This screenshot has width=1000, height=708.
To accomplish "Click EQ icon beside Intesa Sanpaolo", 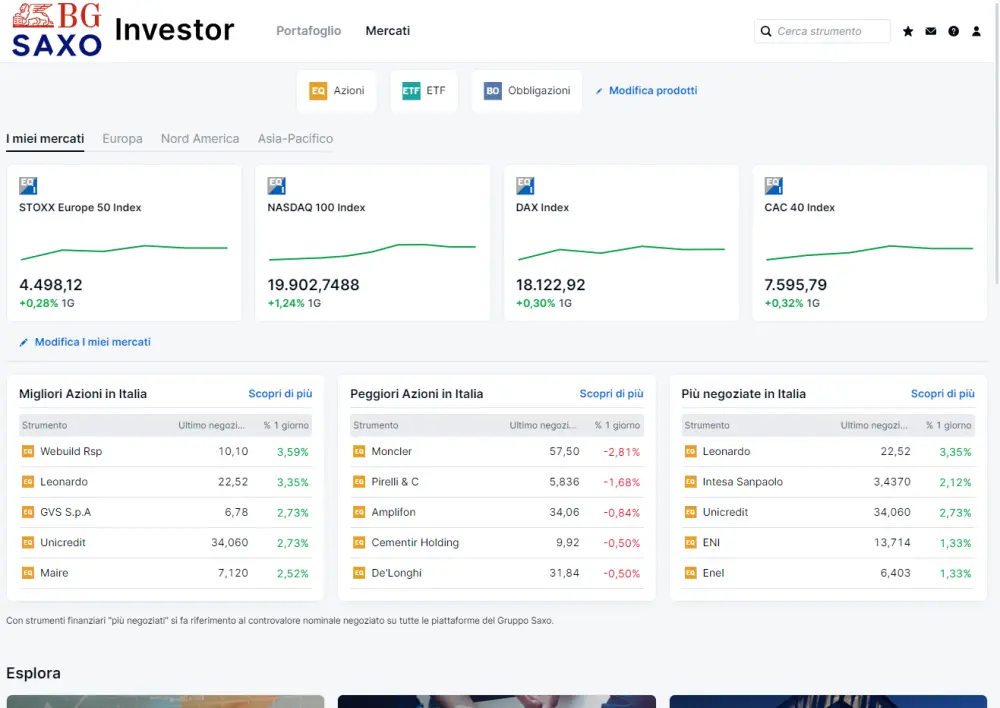I will [691, 482].
